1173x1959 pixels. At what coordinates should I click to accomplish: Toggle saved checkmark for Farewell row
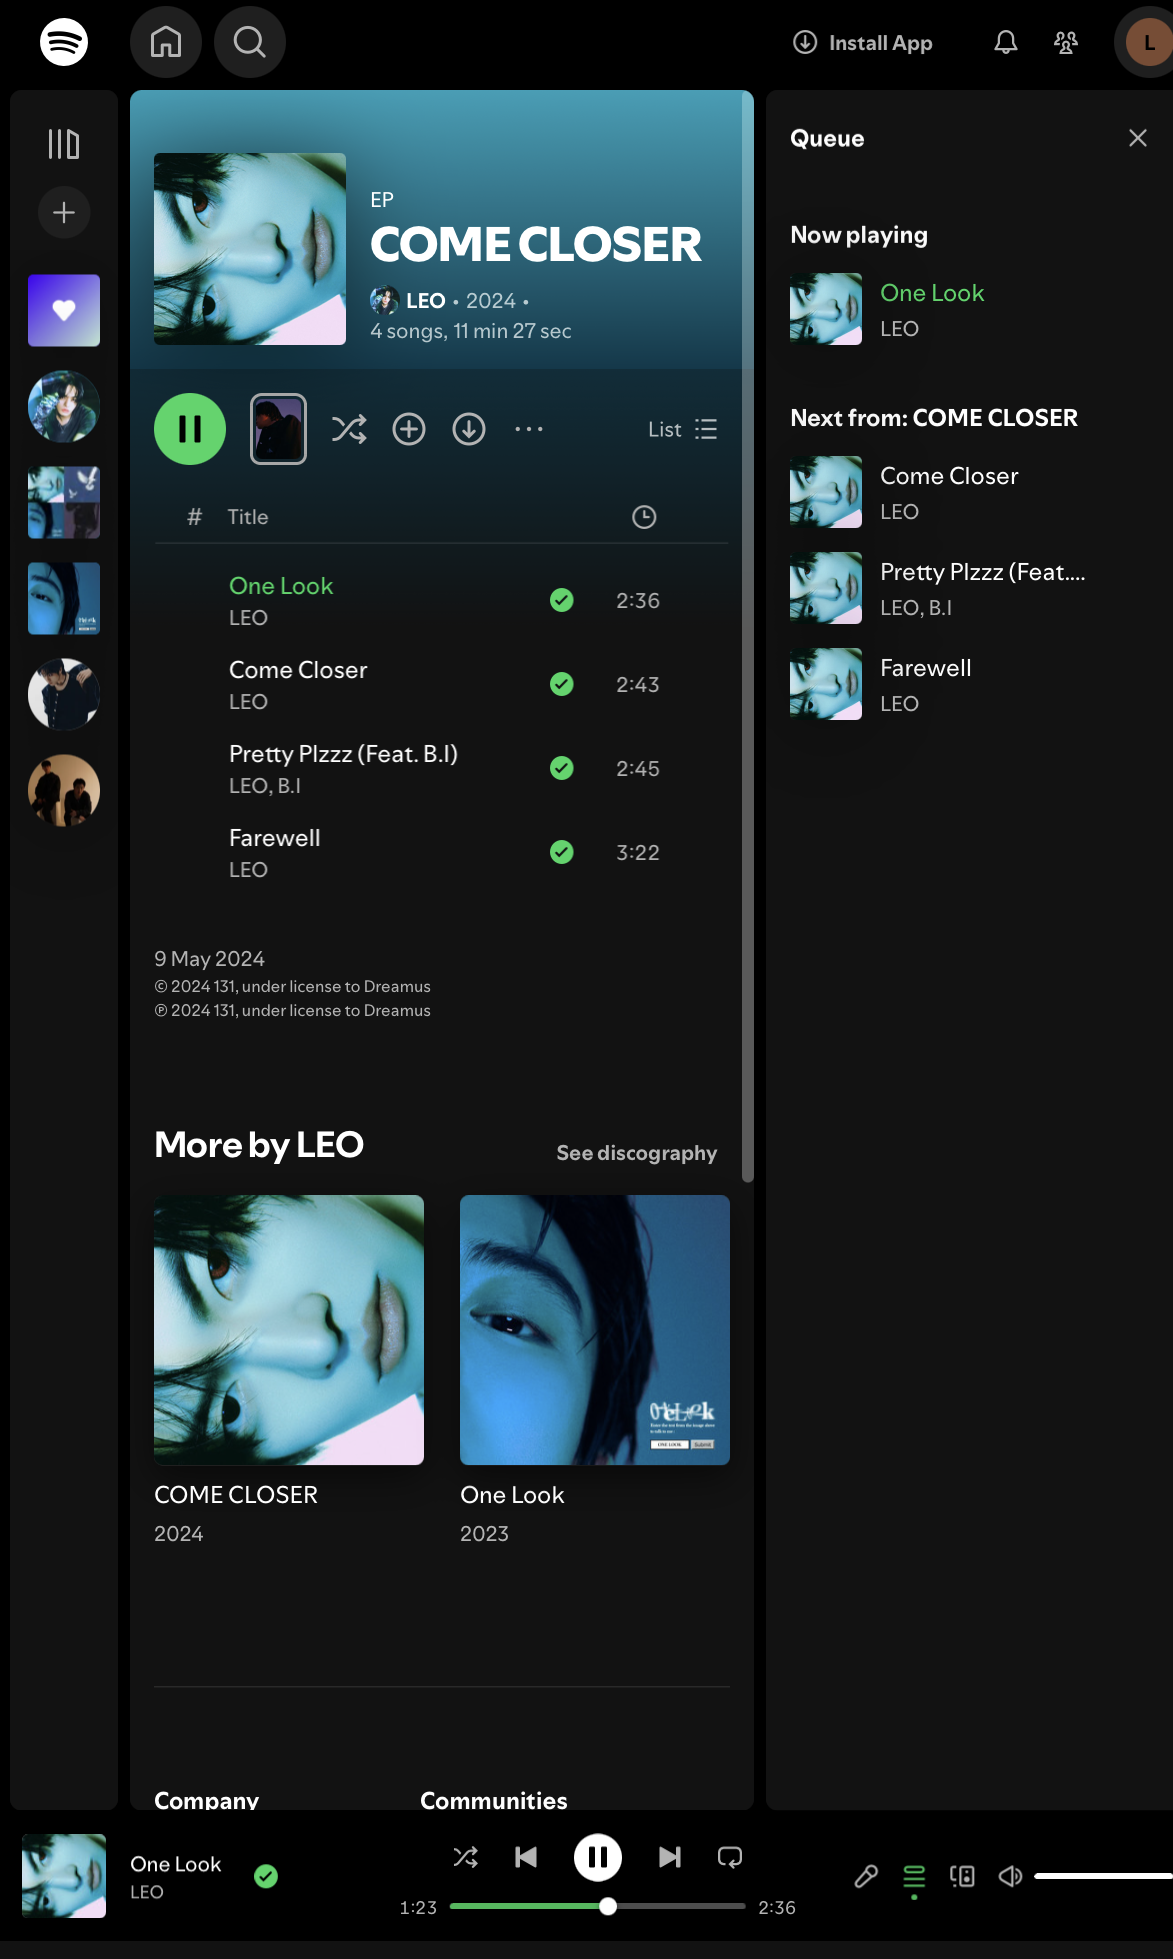pos(562,852)
